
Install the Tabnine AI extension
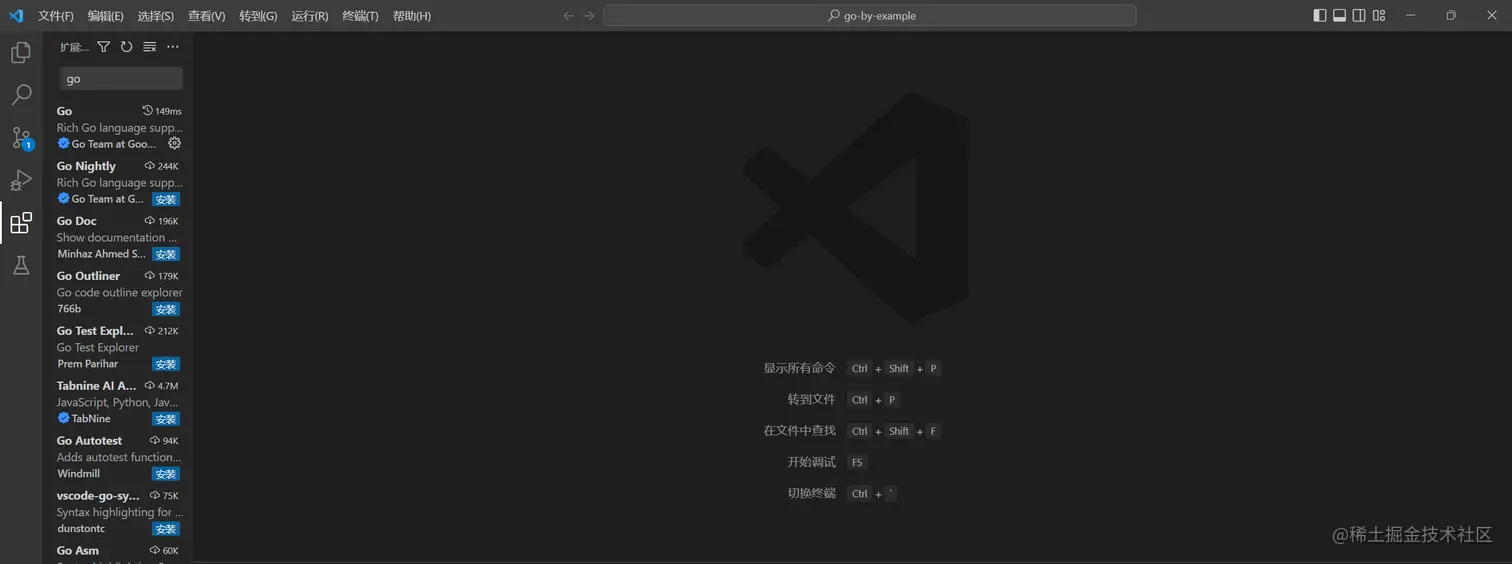[166, 419]
